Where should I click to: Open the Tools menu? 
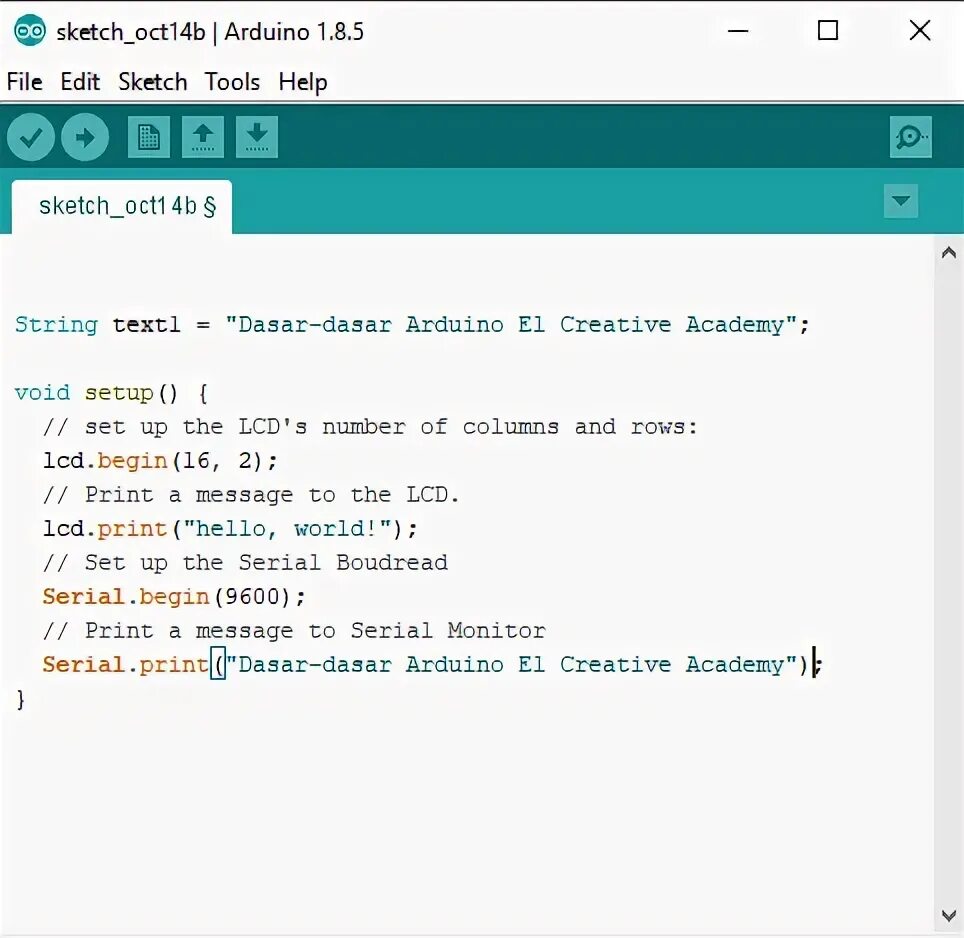click(232, 82)
